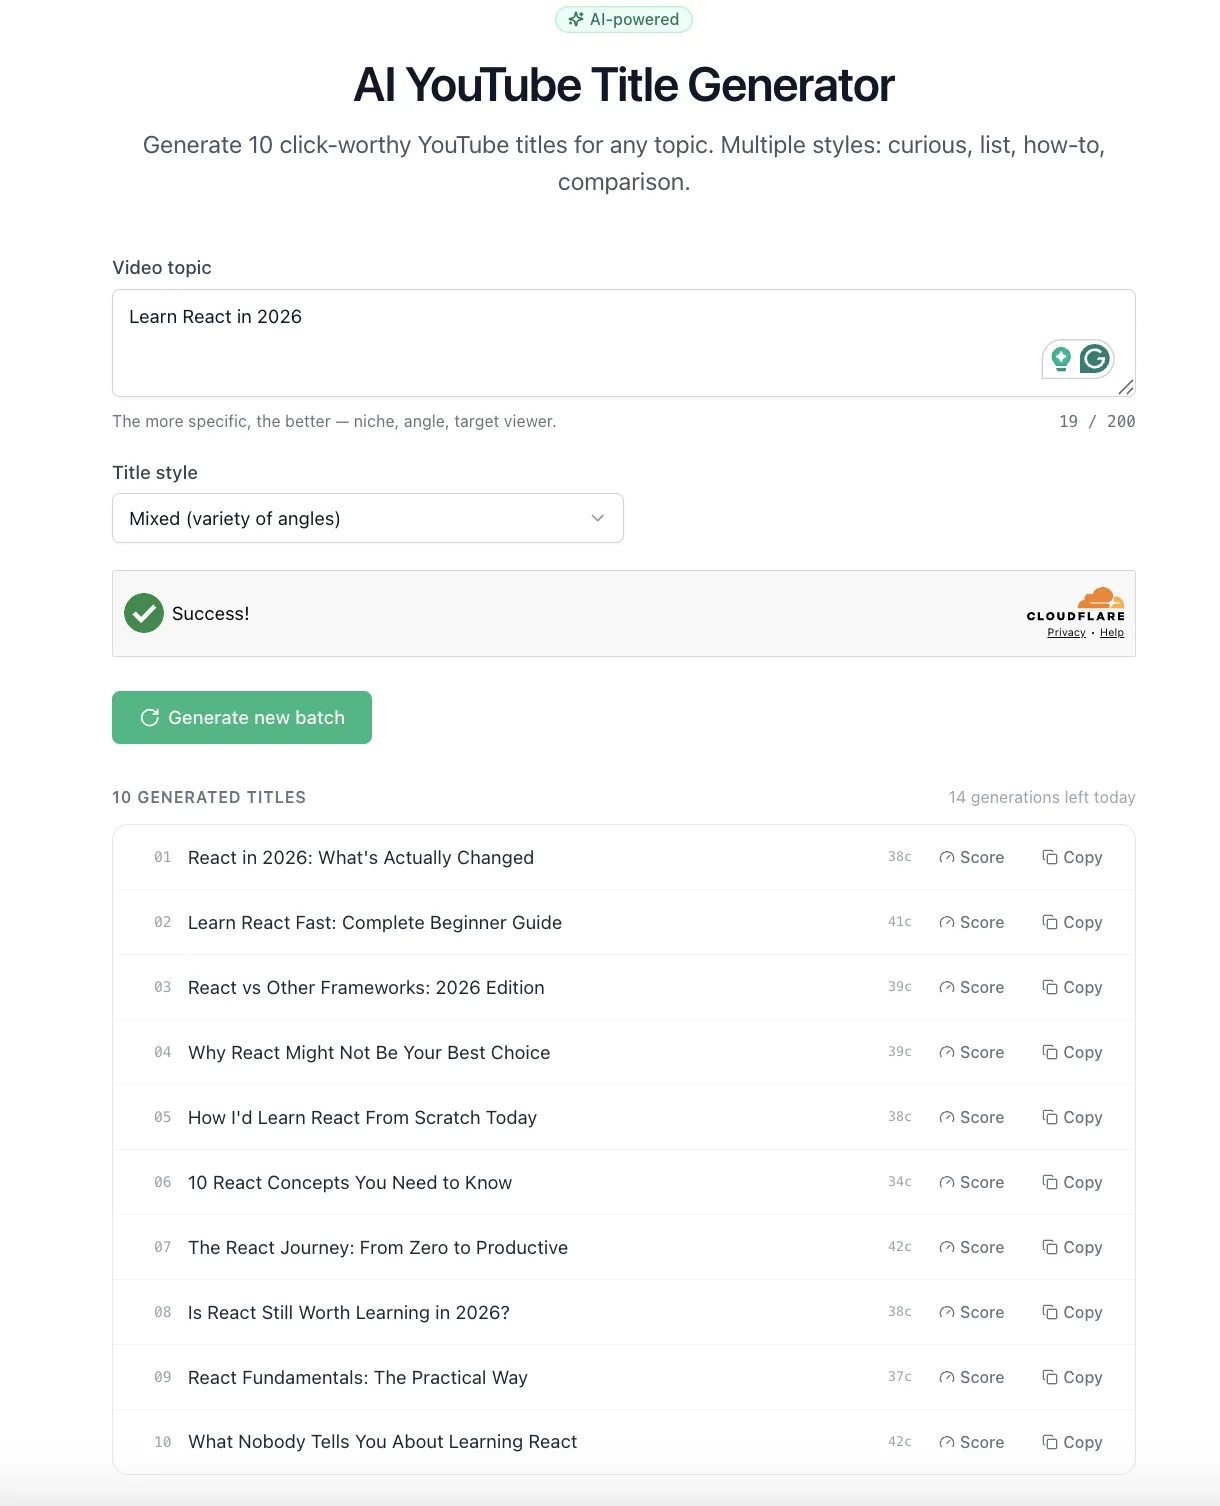
Task: Open the Cloudflare Privacy link
Action: [x=1066, y=632]
